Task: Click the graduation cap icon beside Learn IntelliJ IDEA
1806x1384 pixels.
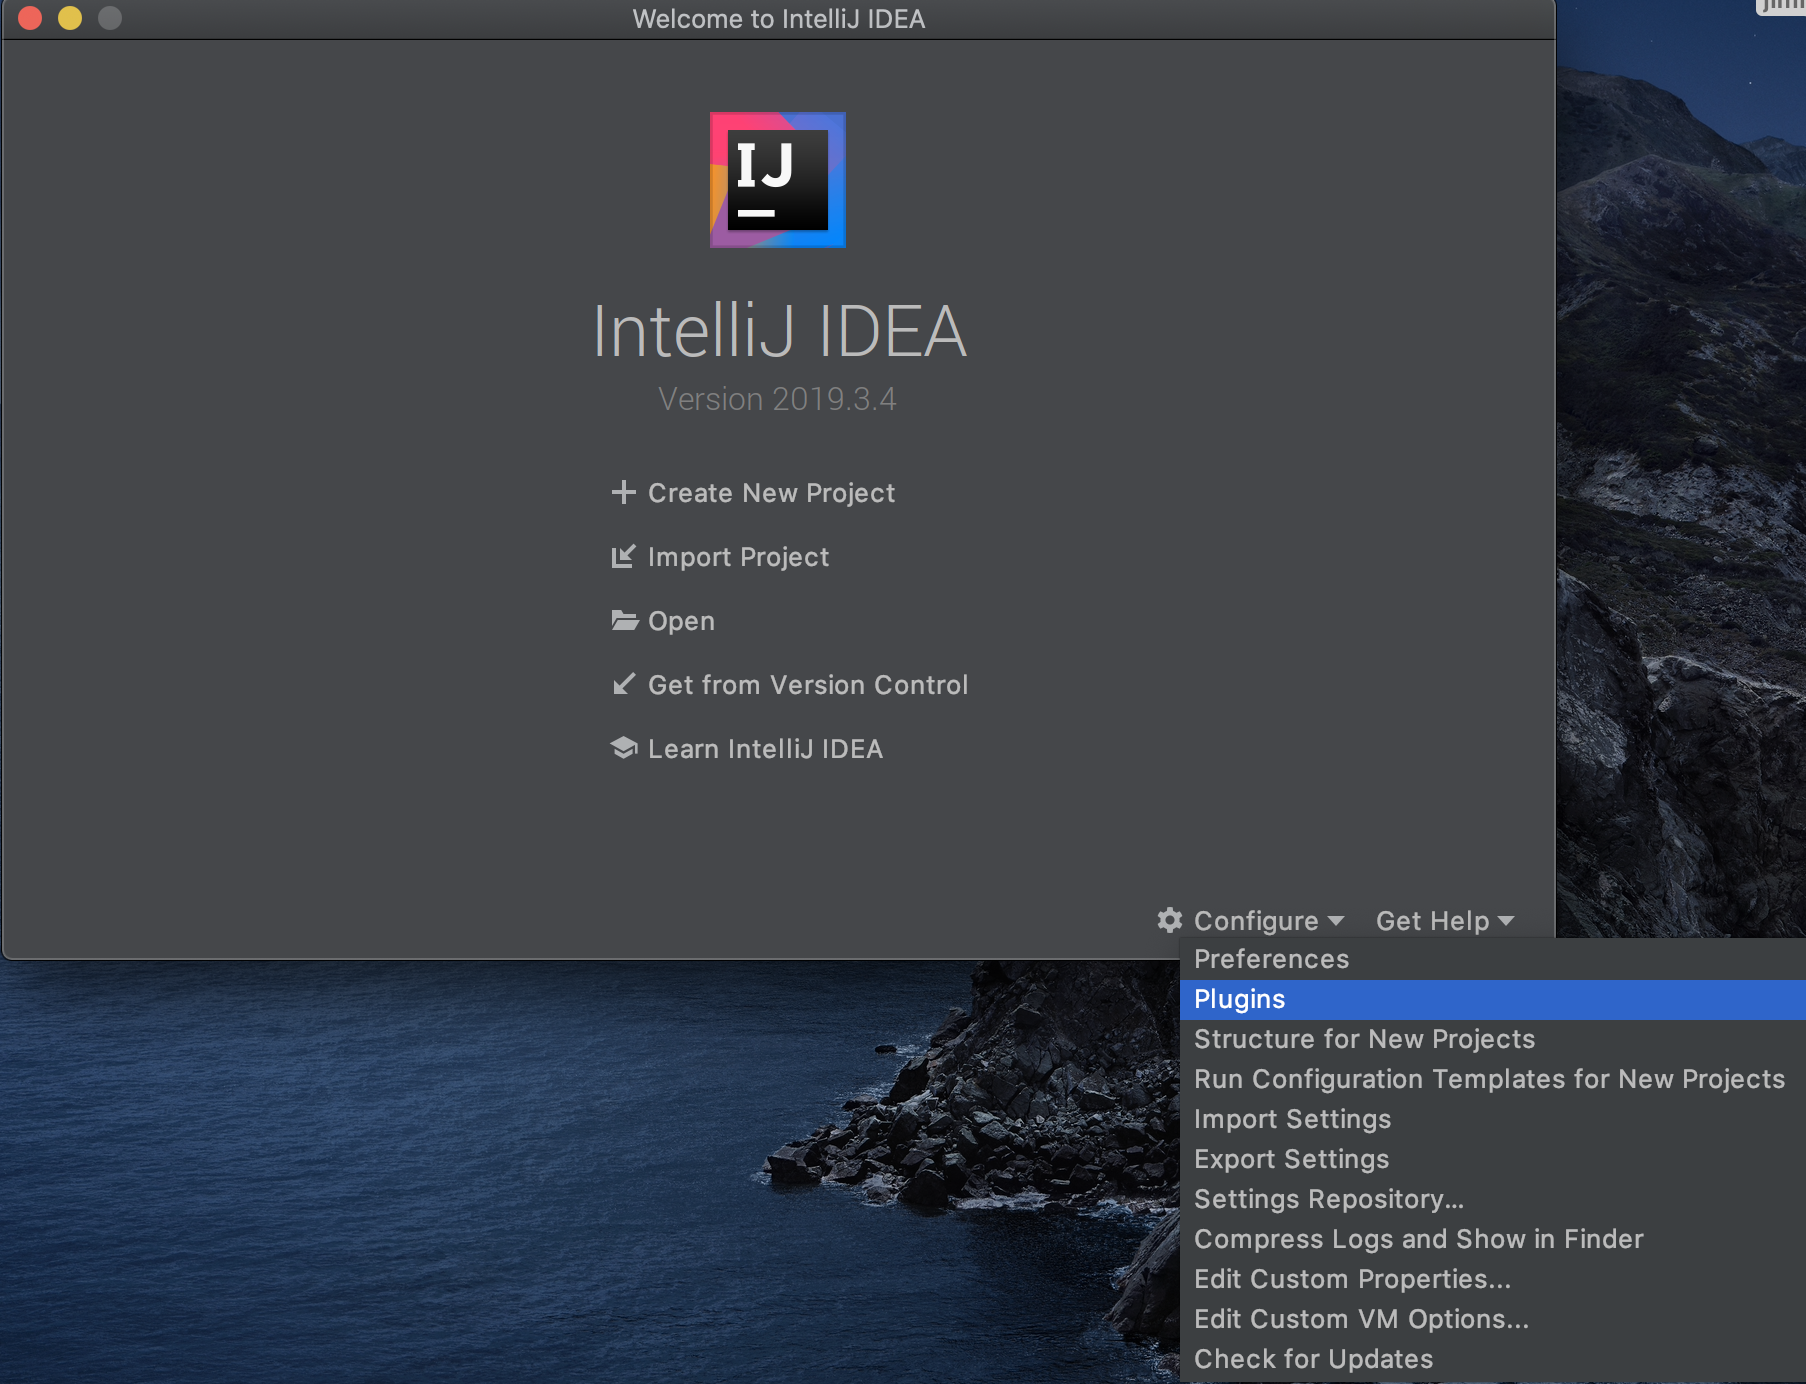Action: coord(624,748)
